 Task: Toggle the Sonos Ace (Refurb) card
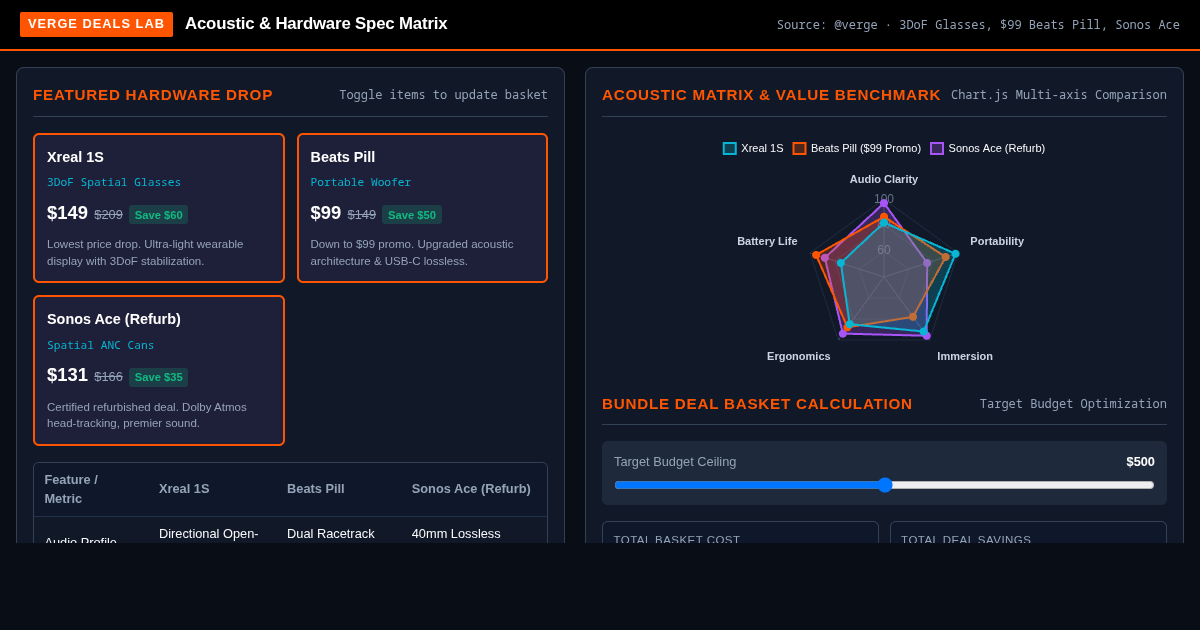pyautogui.click(x=159, y=370)
